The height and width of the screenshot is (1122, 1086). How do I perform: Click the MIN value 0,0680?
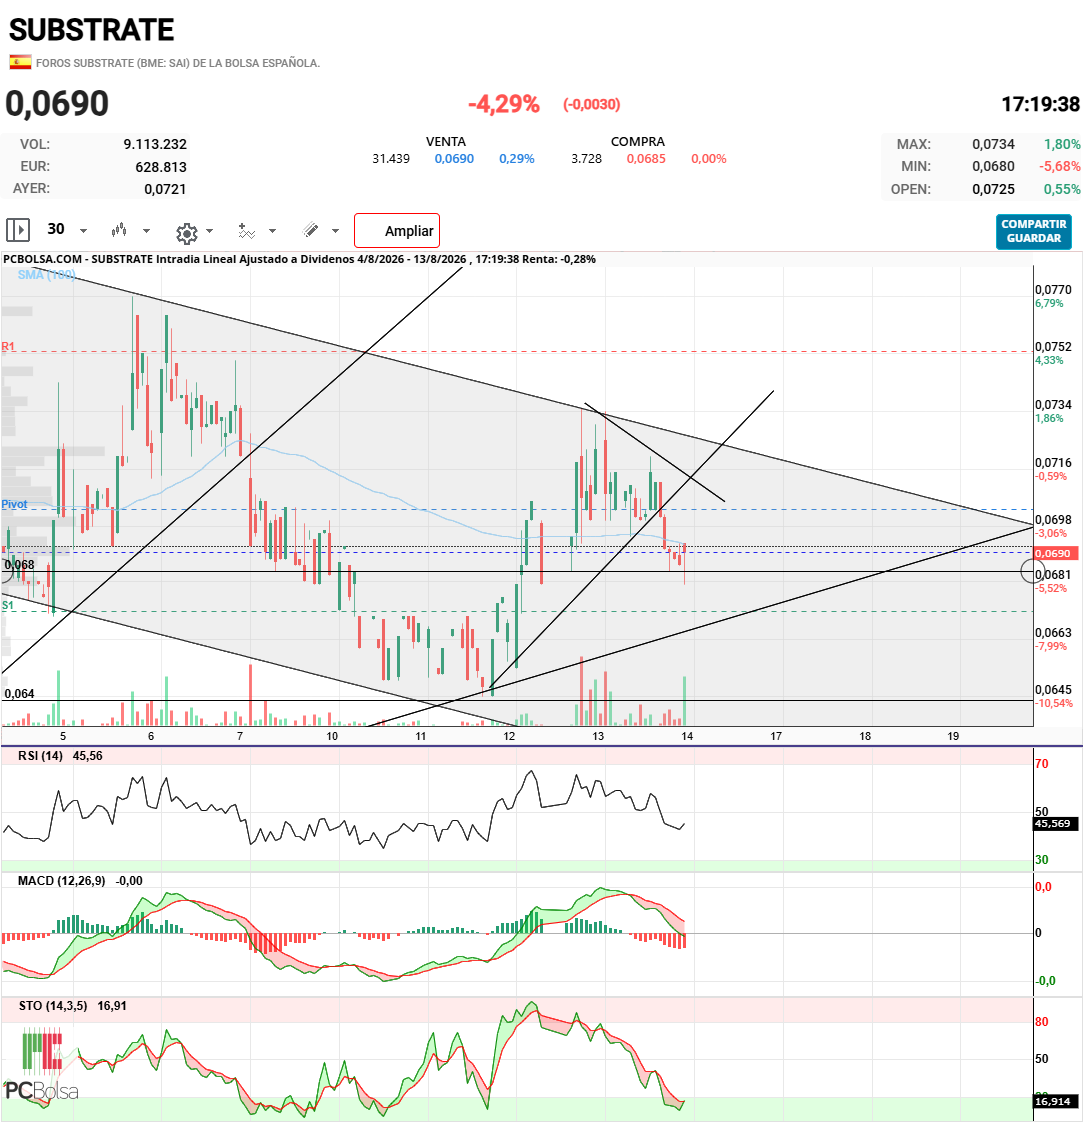coord(993,167)
